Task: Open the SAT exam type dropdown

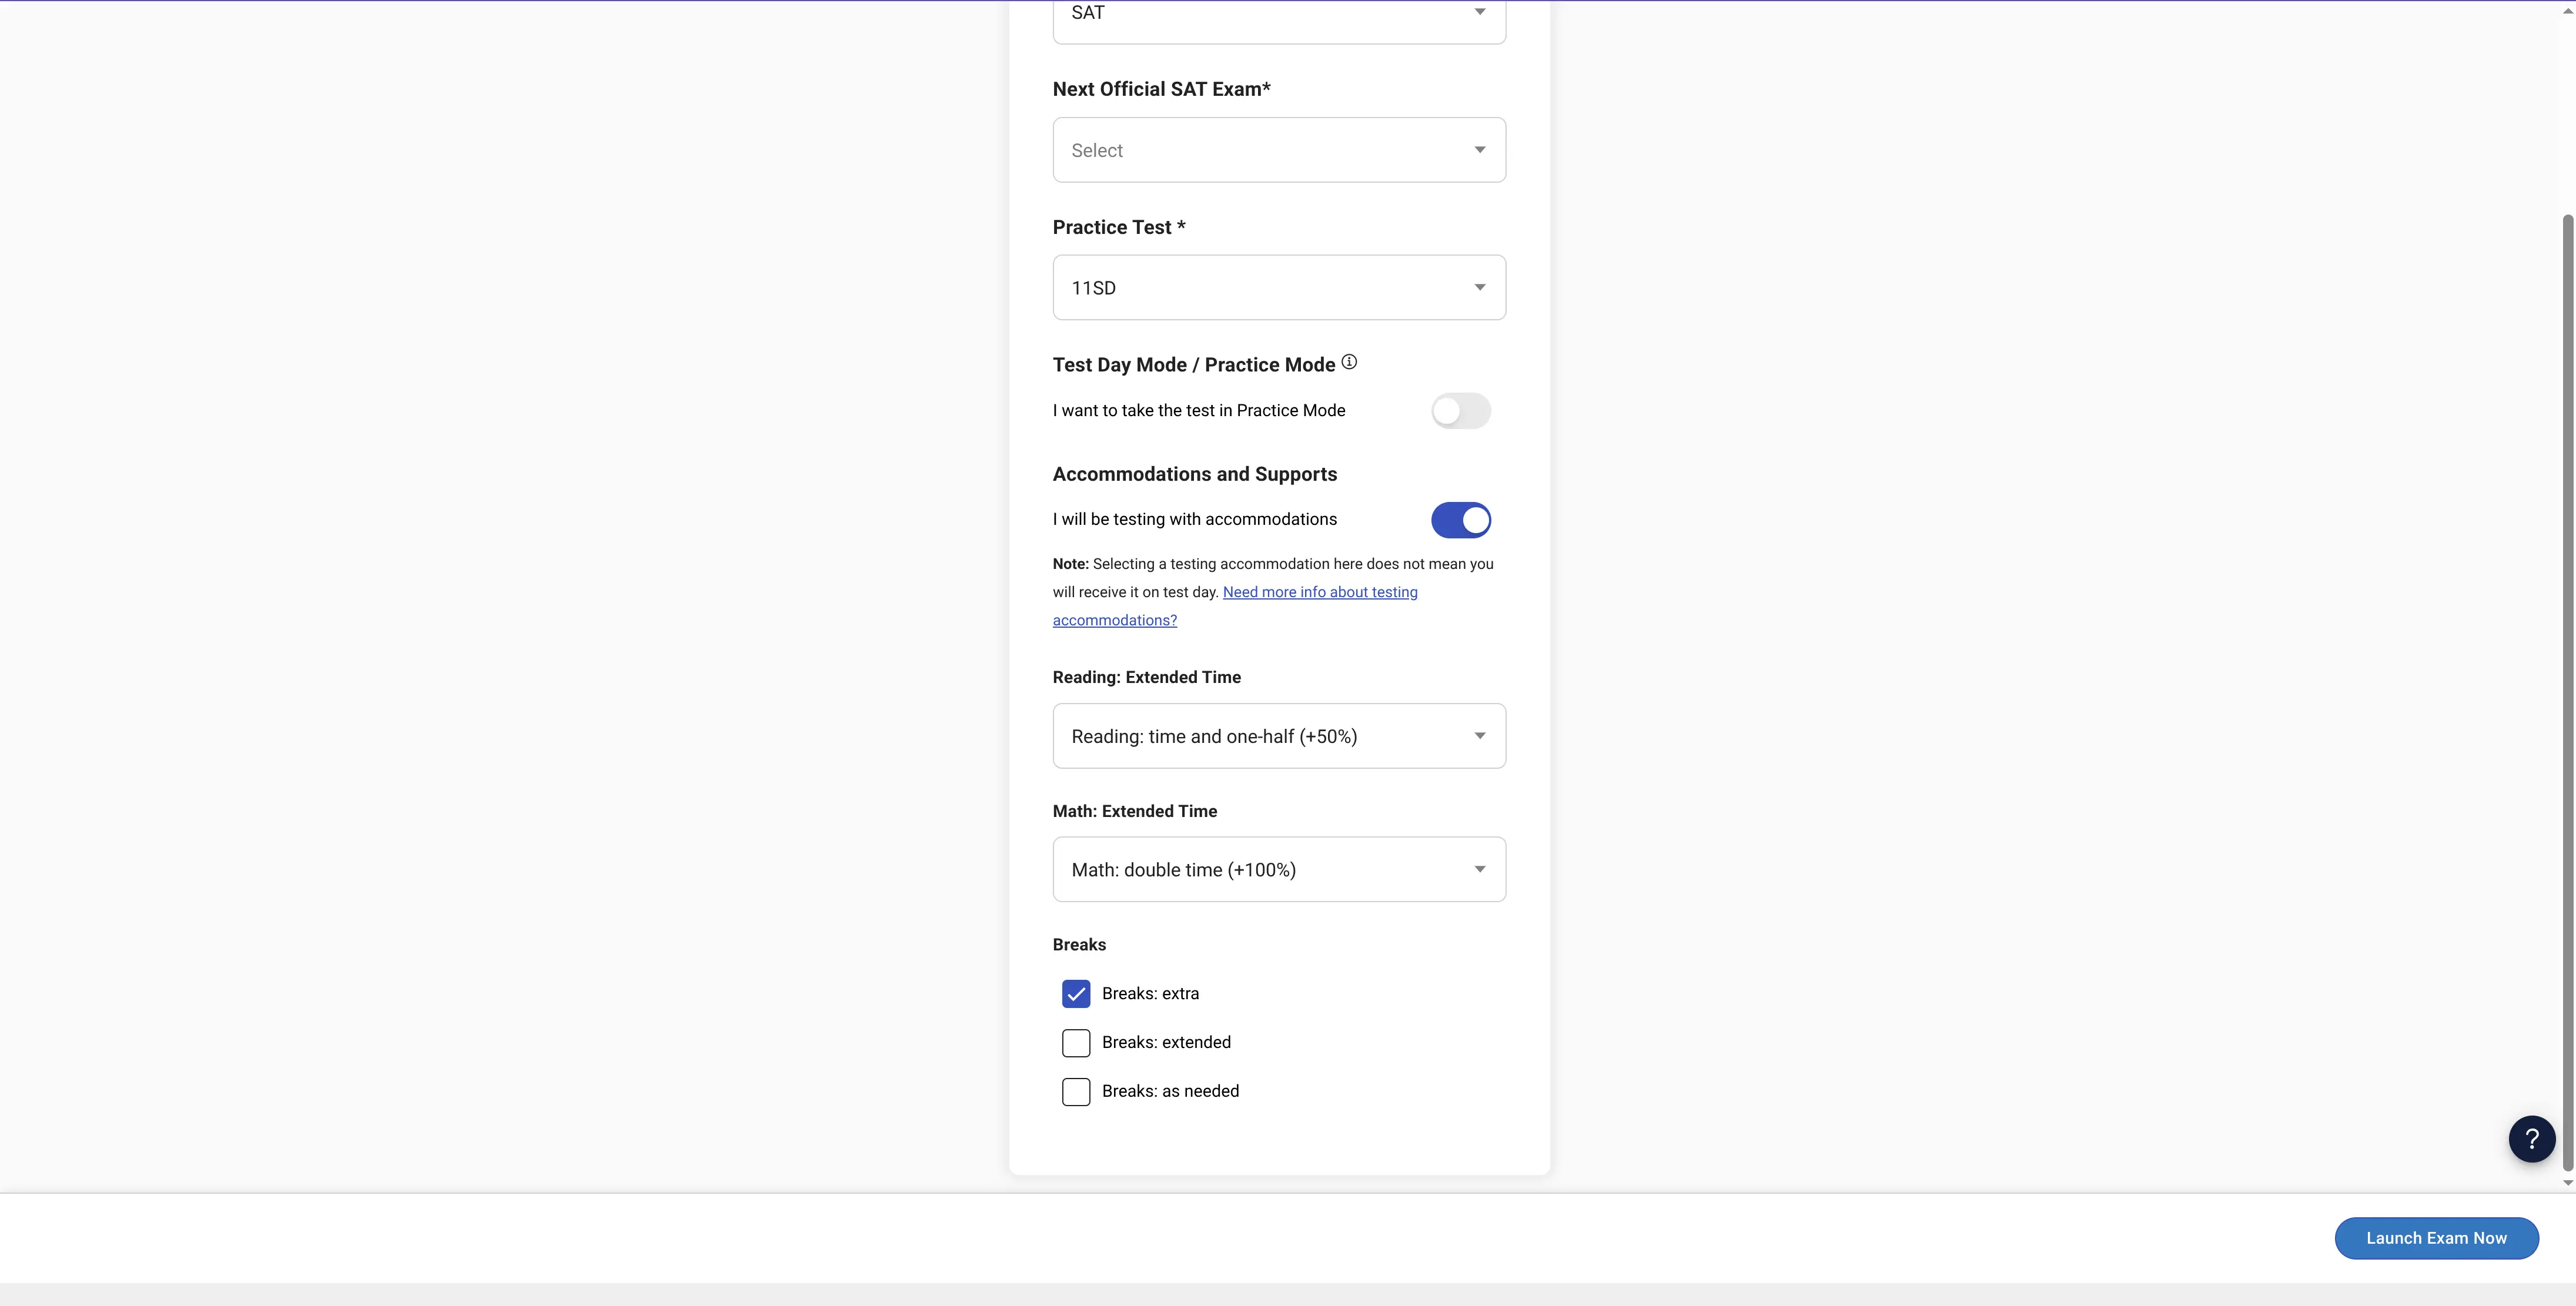Action: tap(1279, 20)
